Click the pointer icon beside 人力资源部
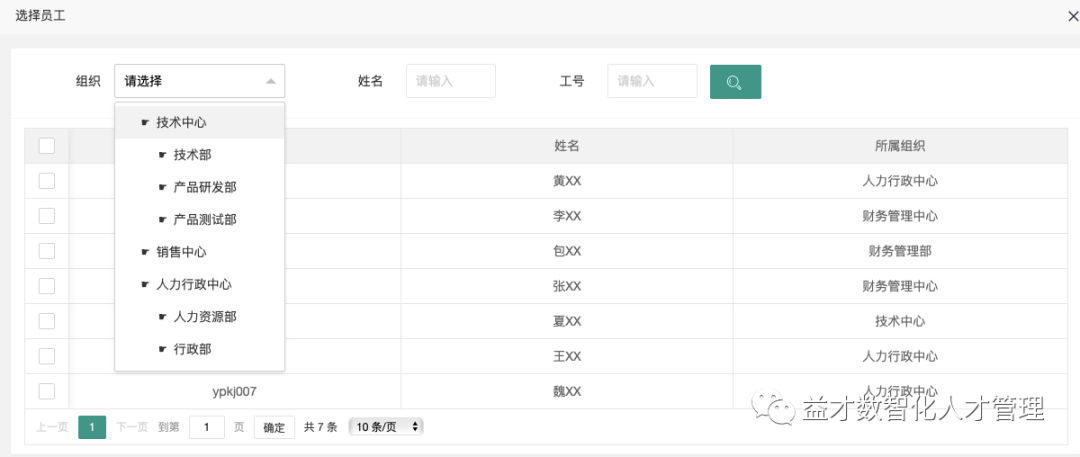Image resolution: width=1080 pixels, height=457 pixels. [163, 317]
